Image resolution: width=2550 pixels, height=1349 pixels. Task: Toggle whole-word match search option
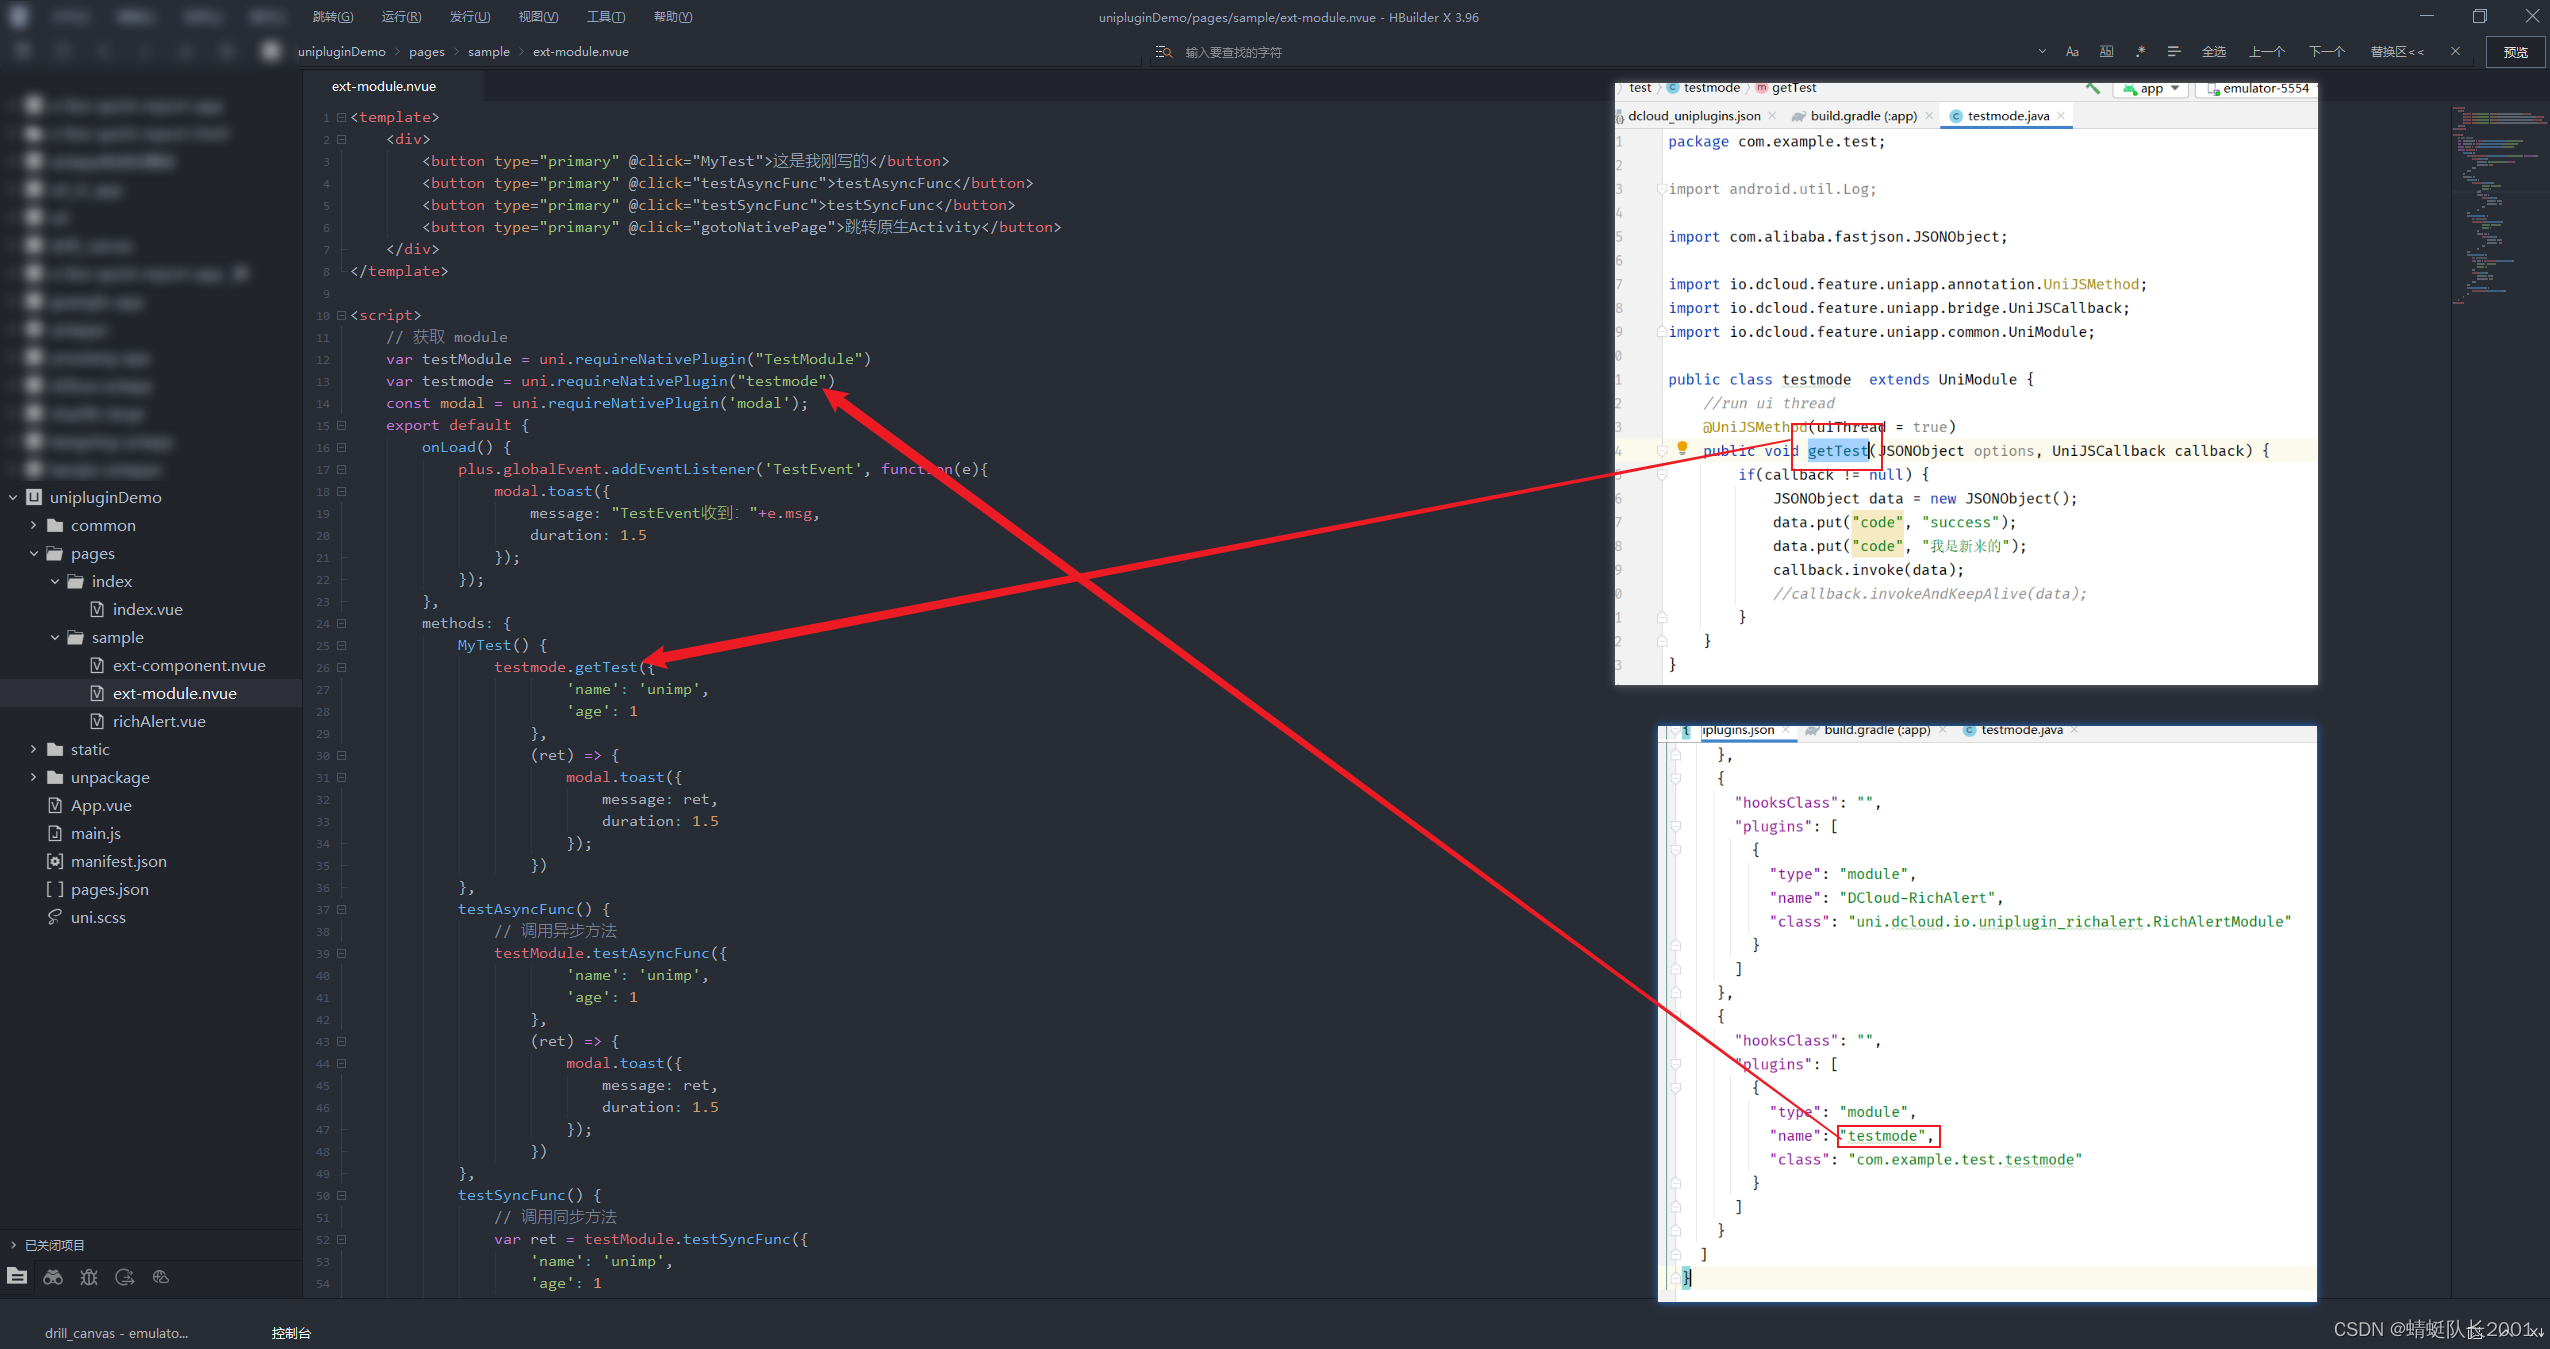point(2106,52)
